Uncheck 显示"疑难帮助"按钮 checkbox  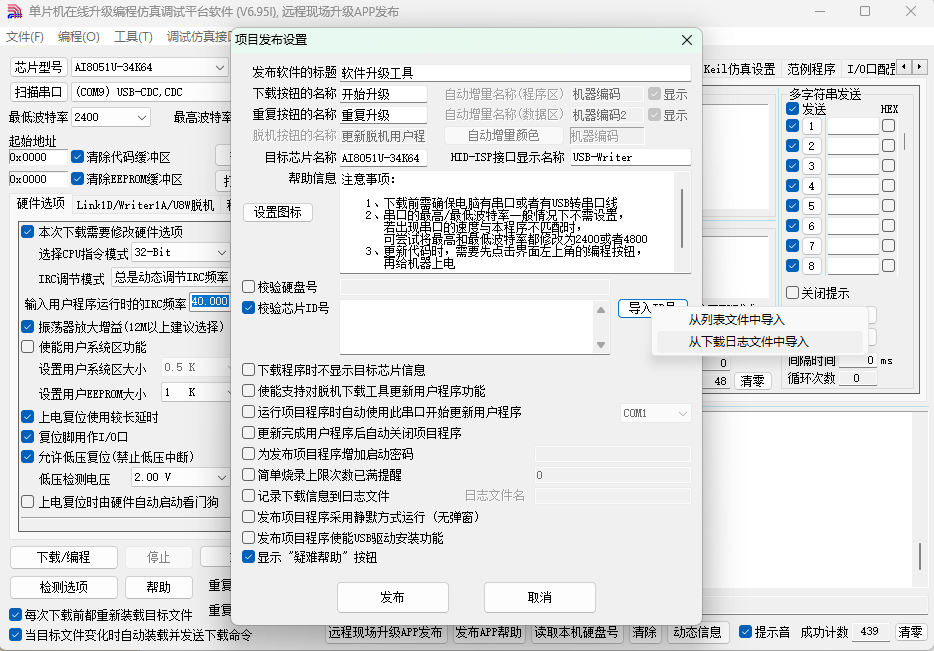[x=249, y=557]
